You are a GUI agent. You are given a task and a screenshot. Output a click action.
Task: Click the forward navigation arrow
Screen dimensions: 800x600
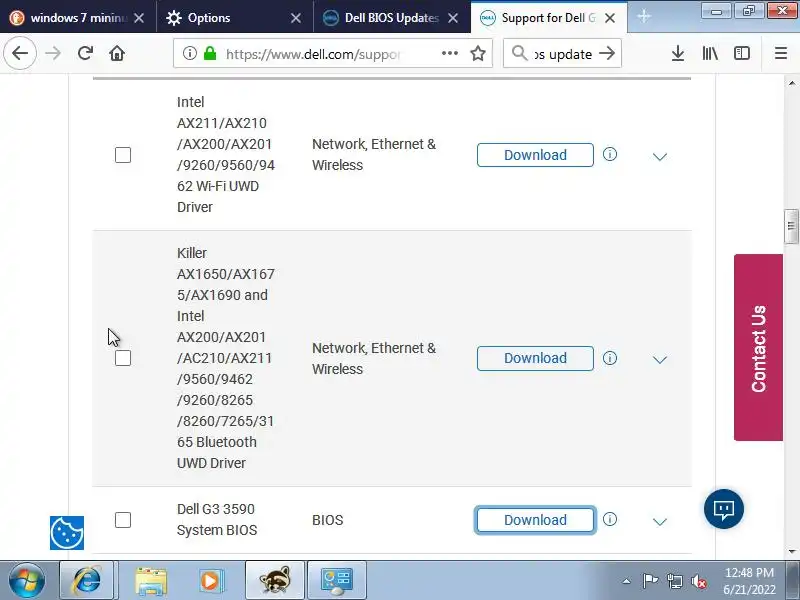tap(53, 53)
